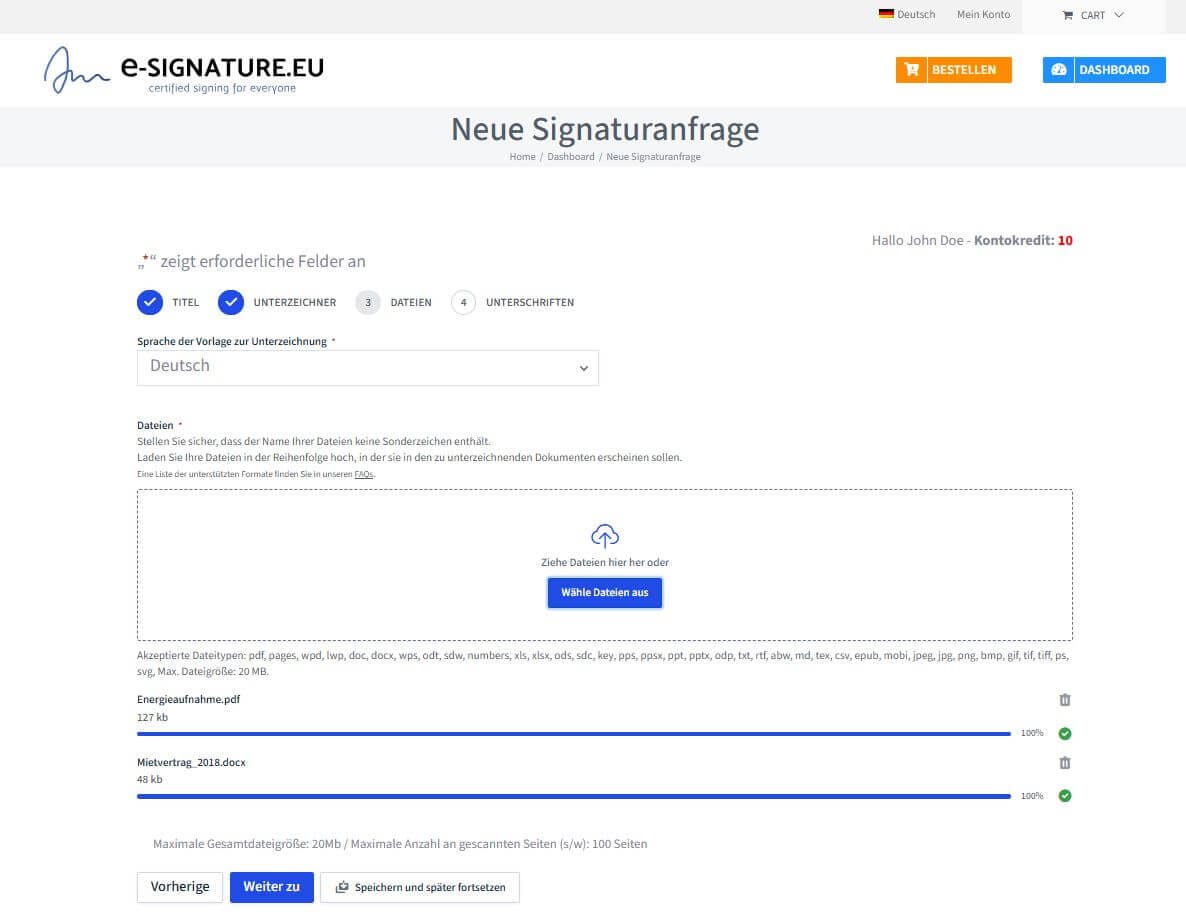Click the shopping cart icon in top bar
The width and height of the screenshot is (1186, 917).
1067,15
